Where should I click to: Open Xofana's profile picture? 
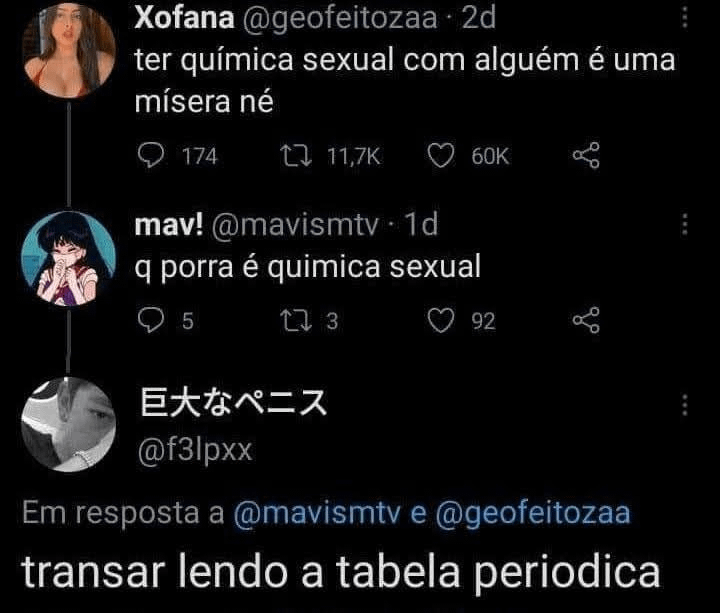69,50
